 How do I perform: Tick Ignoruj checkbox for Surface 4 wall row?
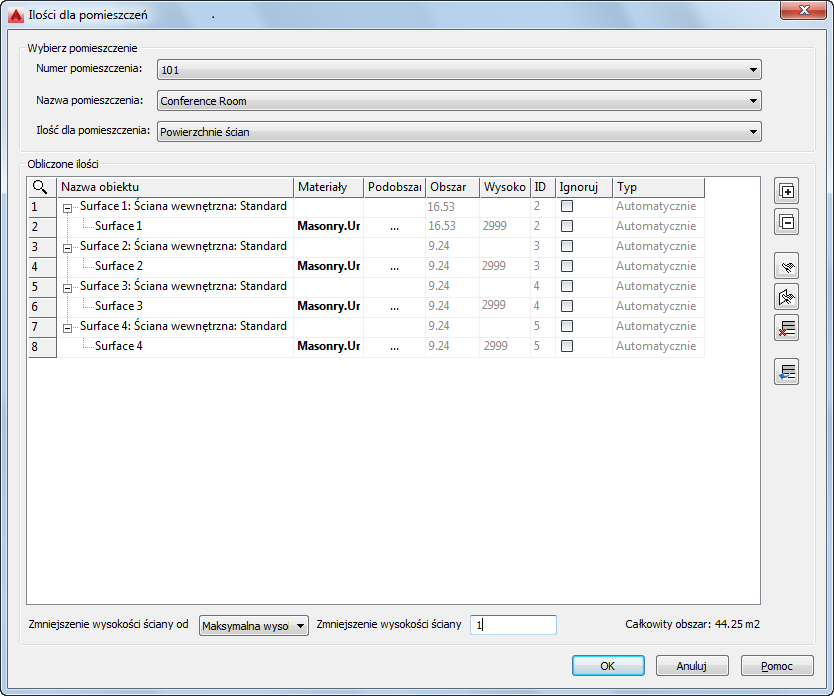point(567,326)
